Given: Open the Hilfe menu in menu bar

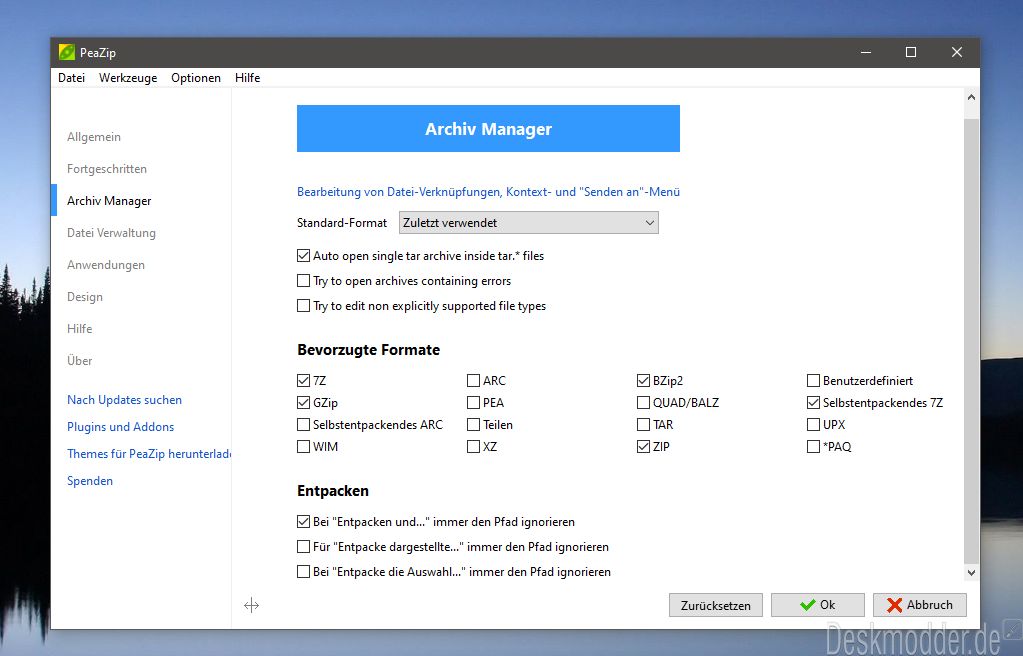Looking at the screenshot, I should coord(247,78).
